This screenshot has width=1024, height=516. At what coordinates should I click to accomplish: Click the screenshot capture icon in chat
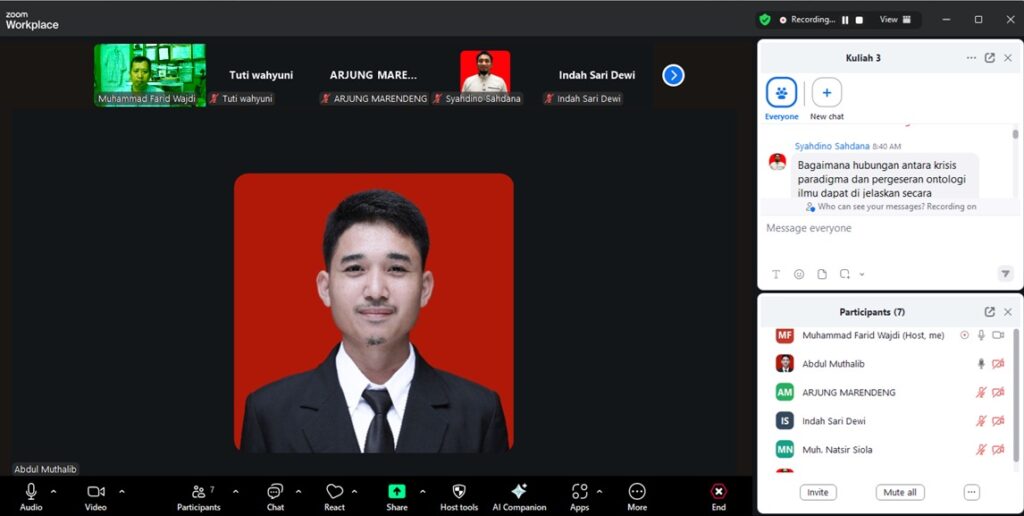click(845, 274)
